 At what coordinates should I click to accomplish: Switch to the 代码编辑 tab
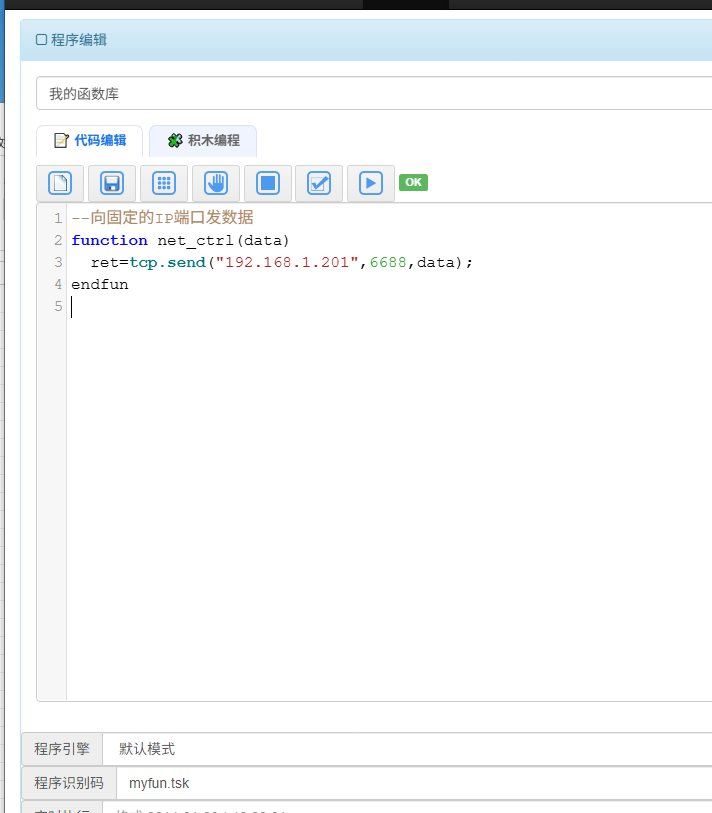click(x=90, y=141)
